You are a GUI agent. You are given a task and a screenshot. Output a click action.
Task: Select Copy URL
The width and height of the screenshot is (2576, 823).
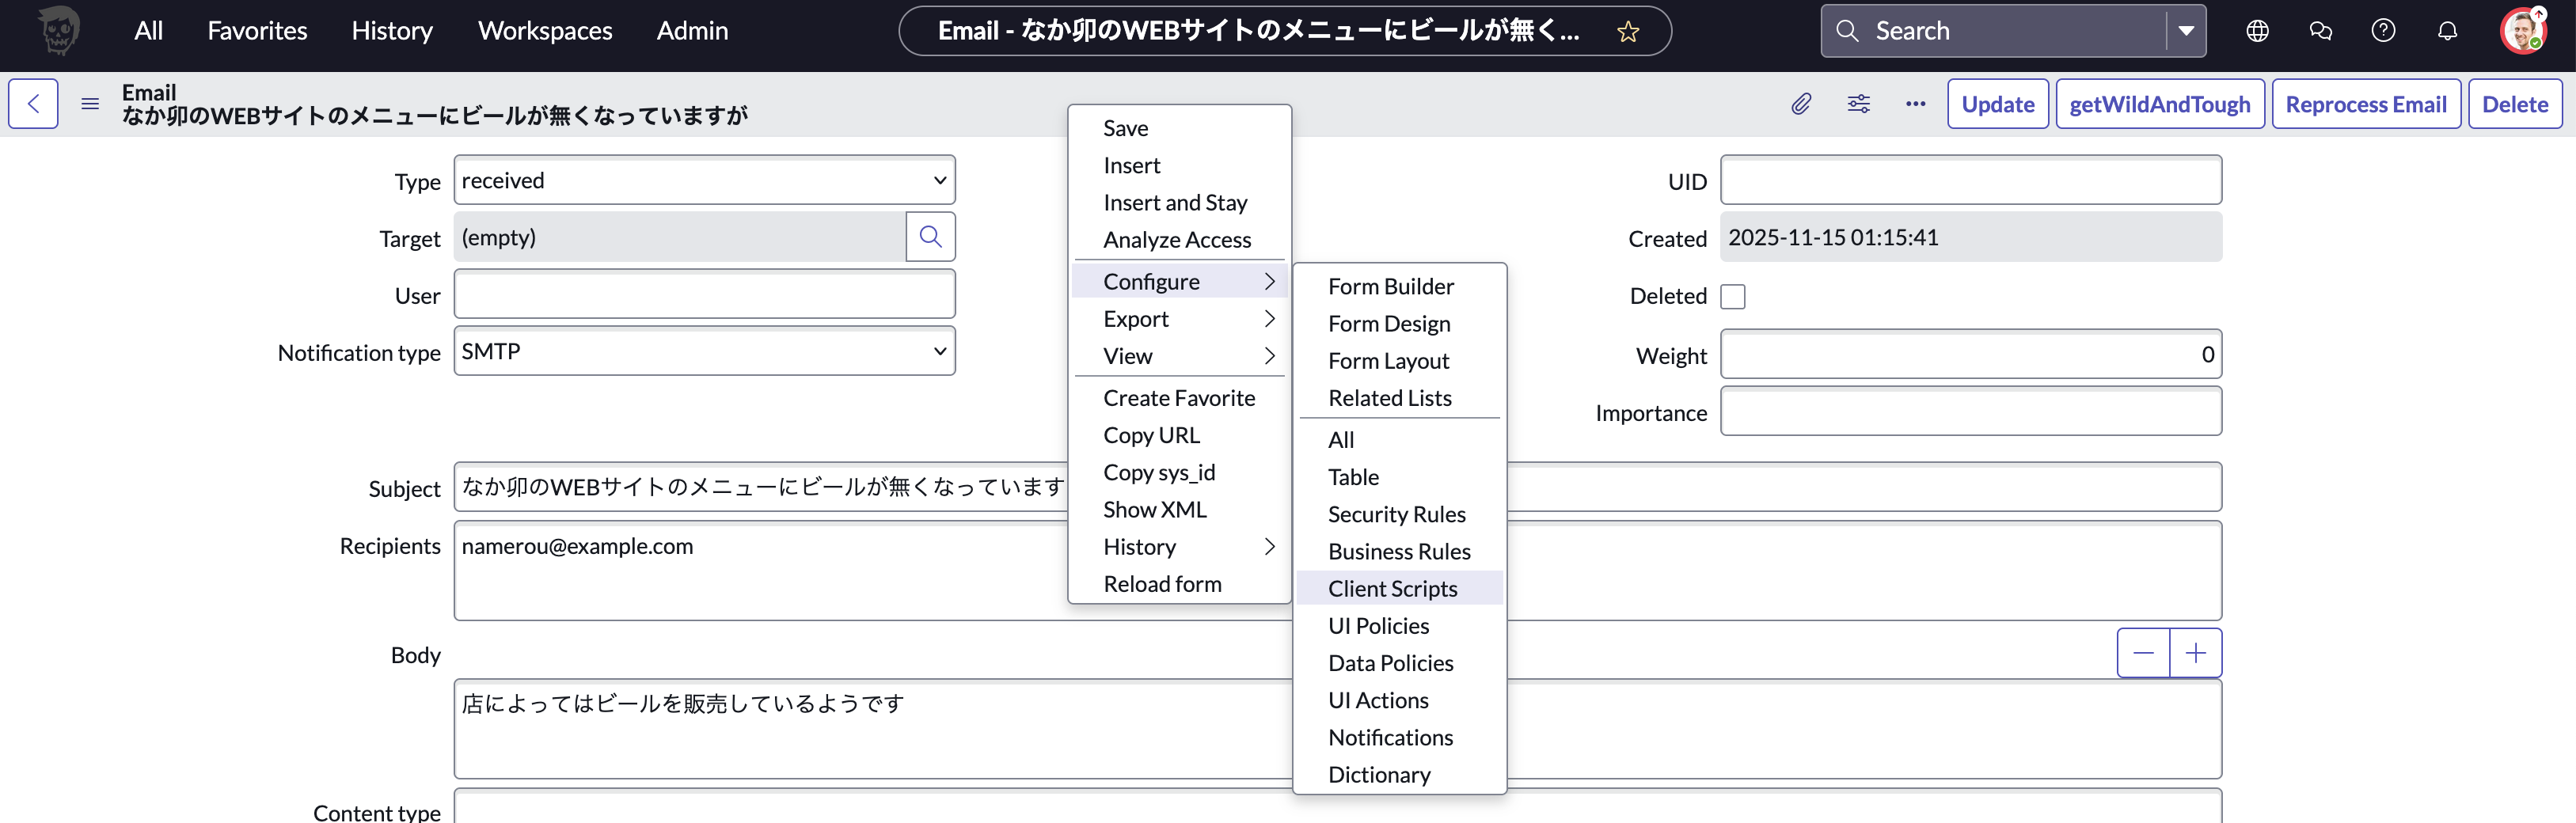pyautogui.click(x=1179, y=435)
